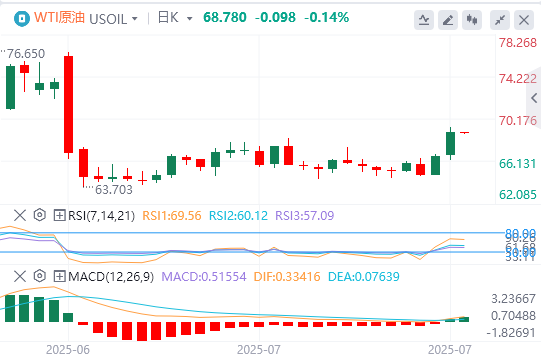
Task: Close the chart with top X
Action: click(x=524, y=20)
